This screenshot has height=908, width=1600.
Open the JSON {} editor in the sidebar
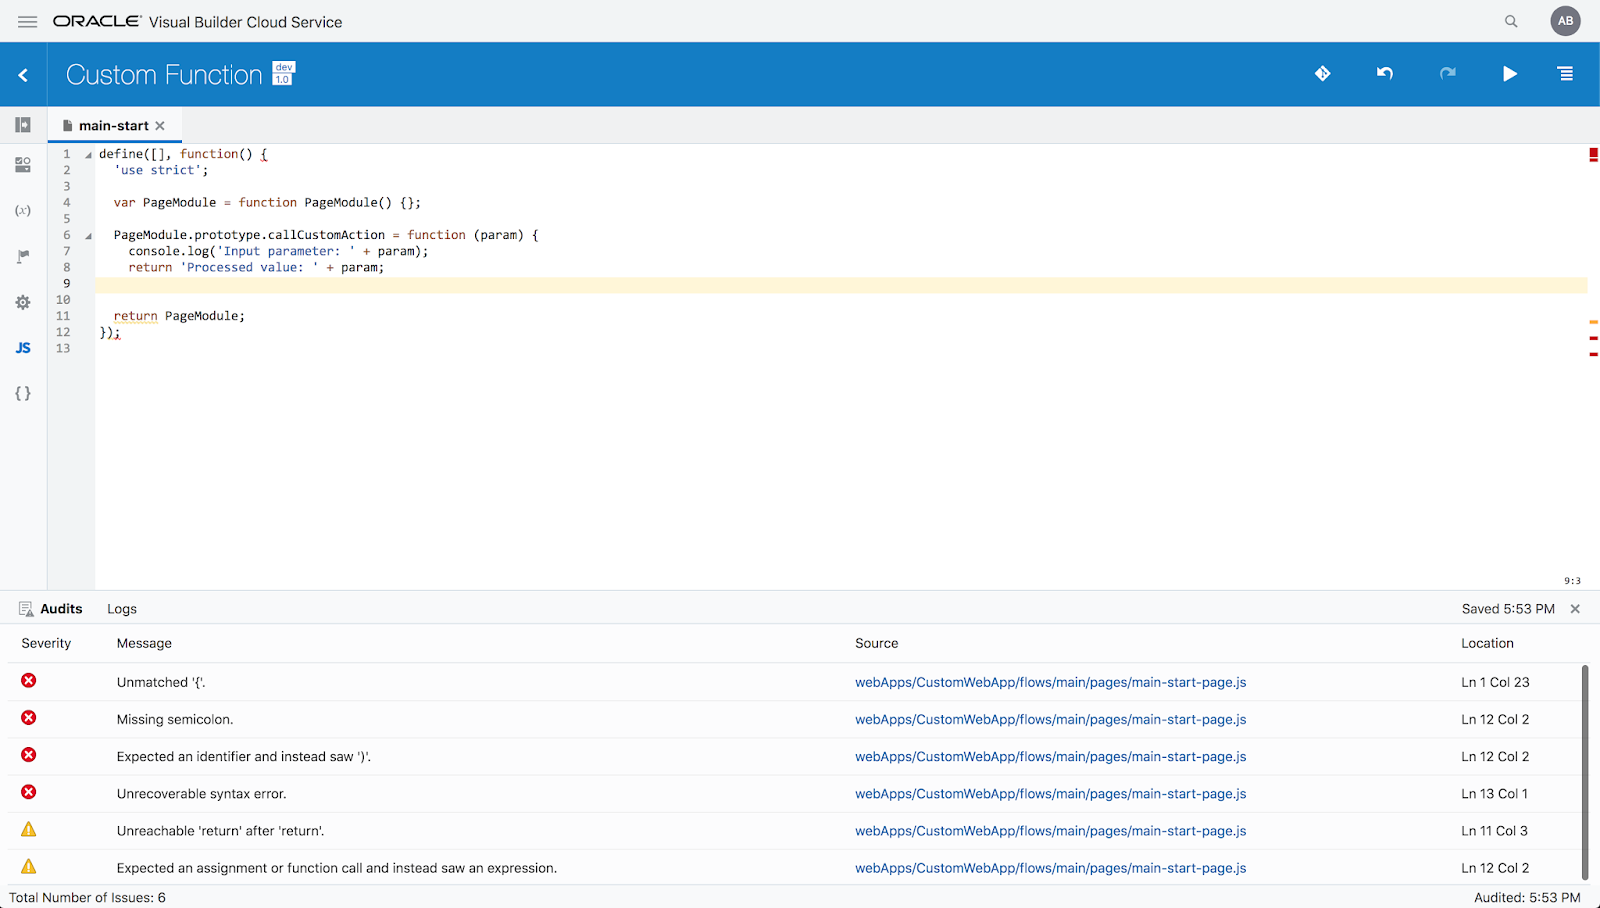coord(22,393)
